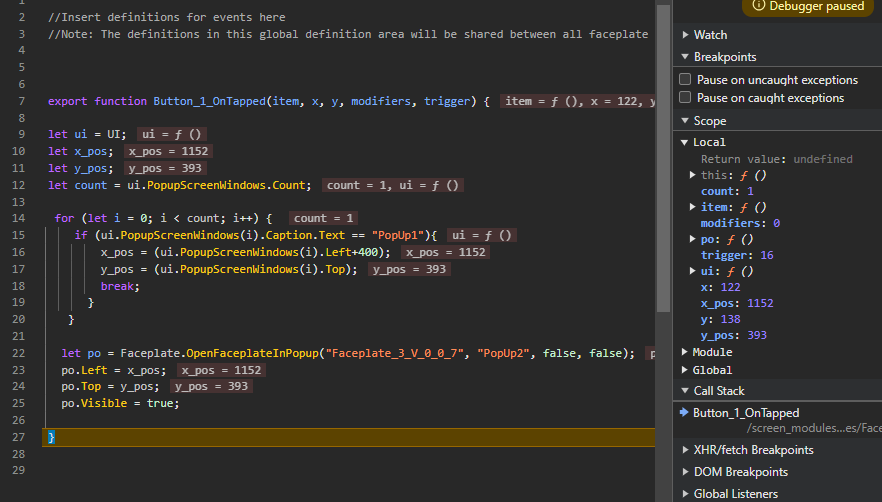Expand the 'po' object in scope
Viewport: 882px width, 502px height.
(694, 239)
